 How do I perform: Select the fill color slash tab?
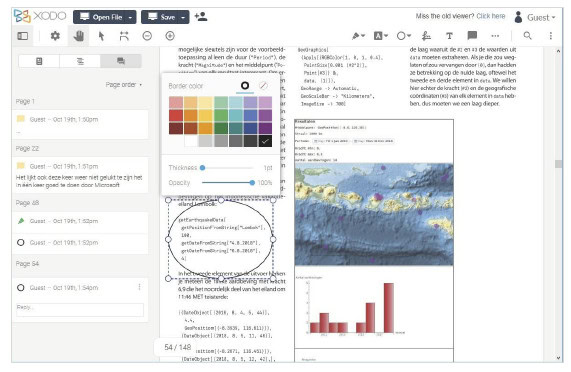click(x=263, y=86)
